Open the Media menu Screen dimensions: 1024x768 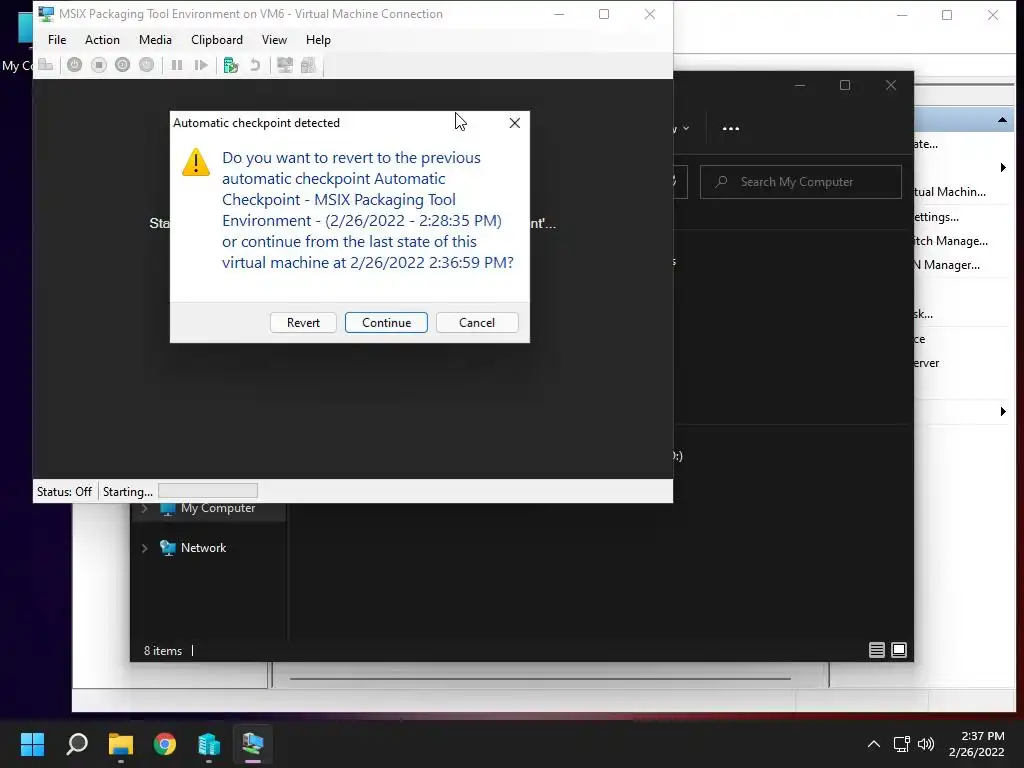pos(155,40)
